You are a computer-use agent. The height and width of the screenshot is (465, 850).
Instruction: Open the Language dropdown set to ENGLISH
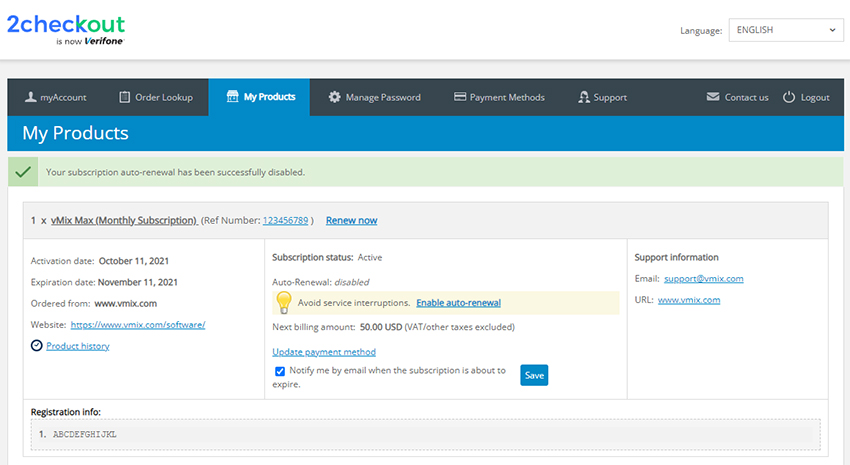tap(785, 30)
